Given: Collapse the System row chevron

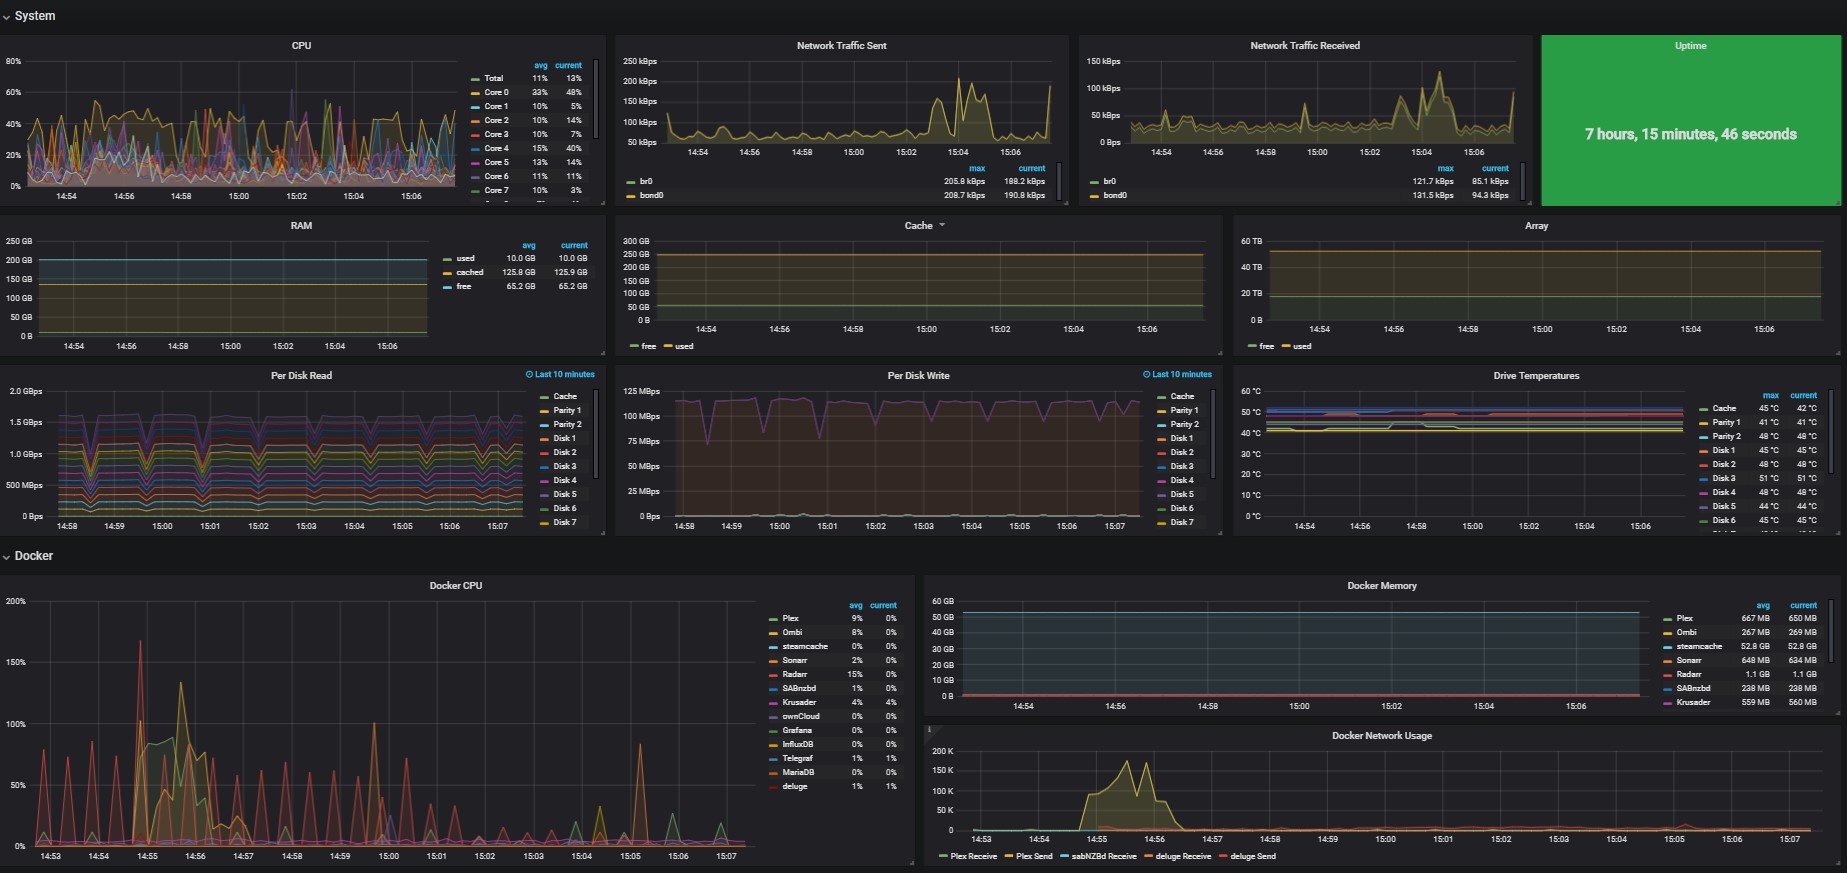Looking at the screenshot, I should pyautogui.click(x=6, y=17).
